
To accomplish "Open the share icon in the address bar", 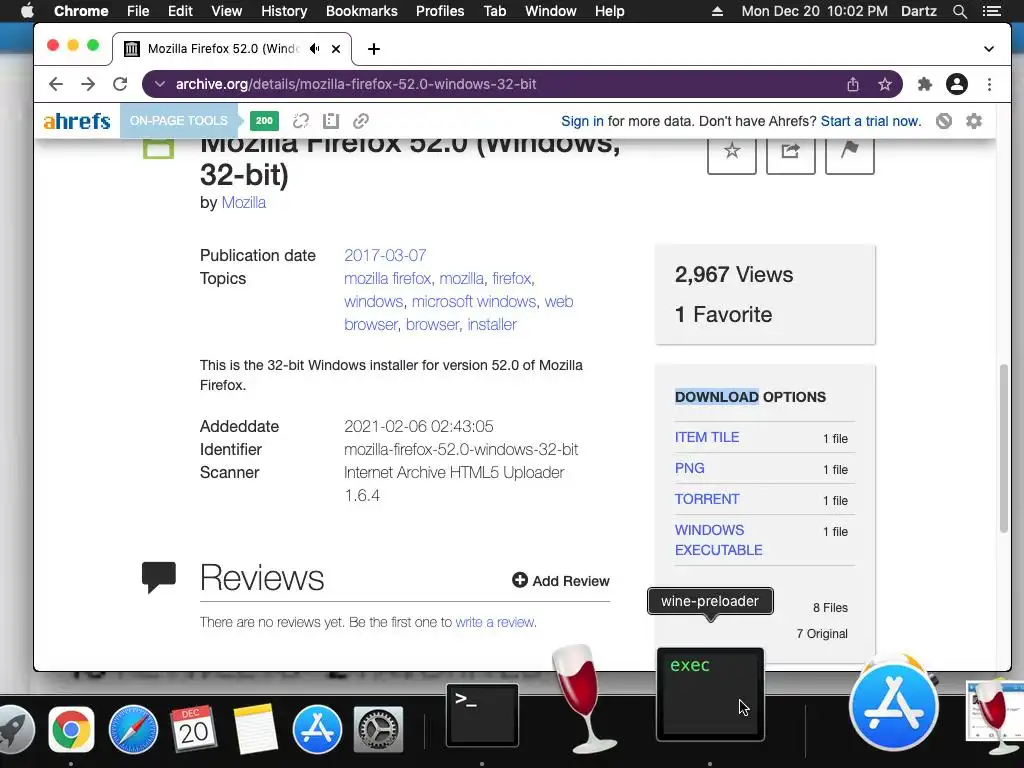I will (x=853, y=84).
